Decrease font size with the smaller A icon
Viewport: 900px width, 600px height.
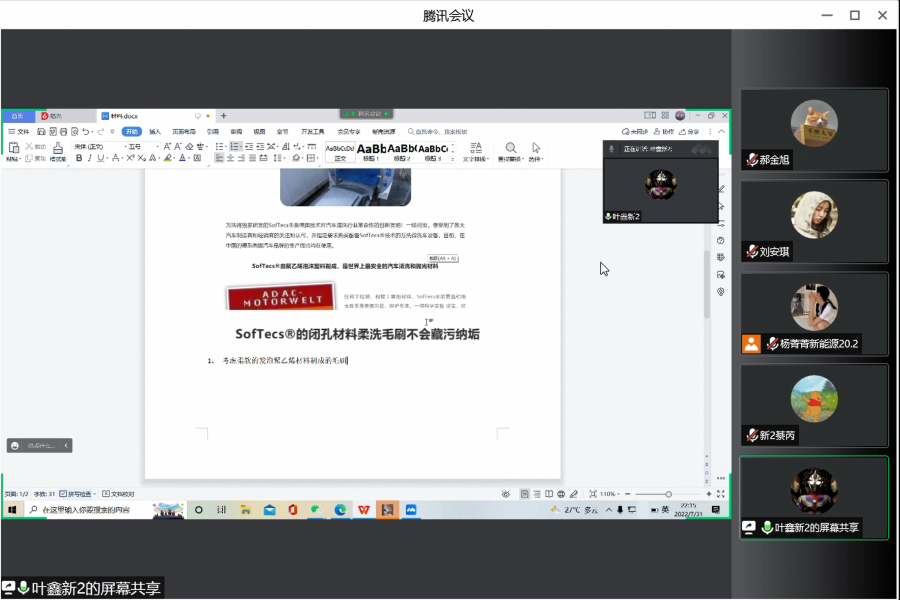178,146
